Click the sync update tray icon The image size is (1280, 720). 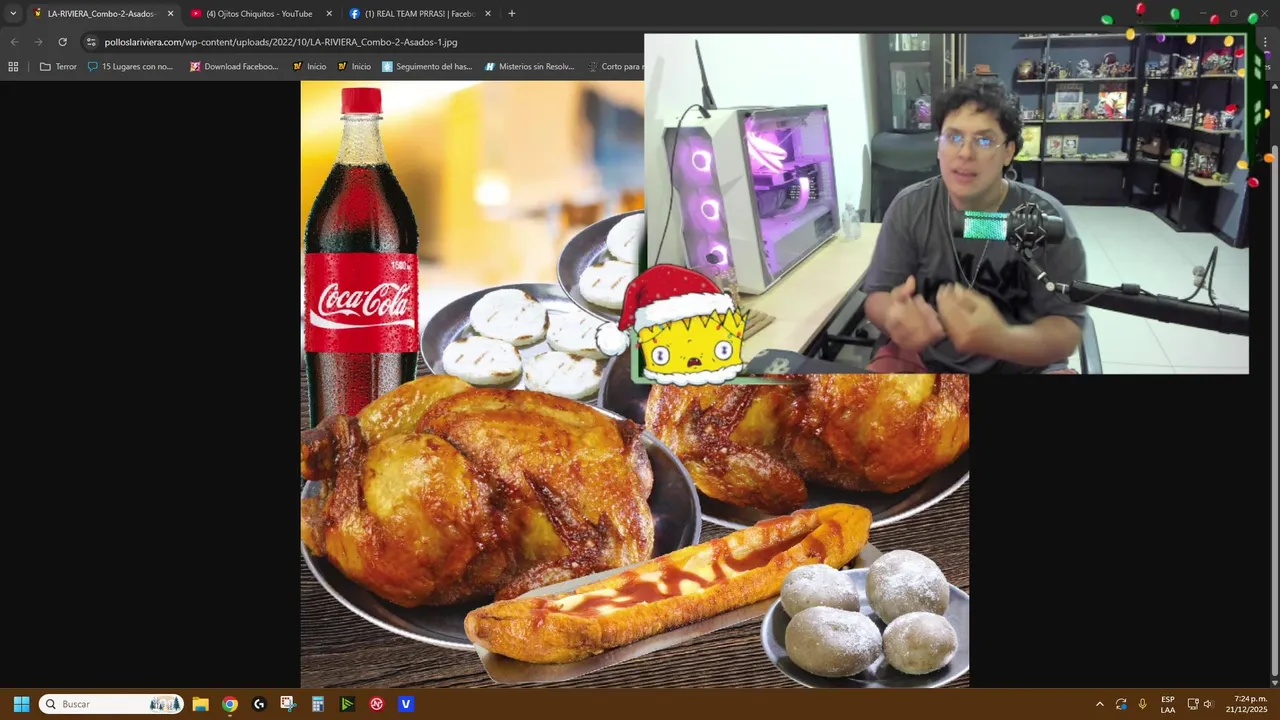[x=1121, y=704]
